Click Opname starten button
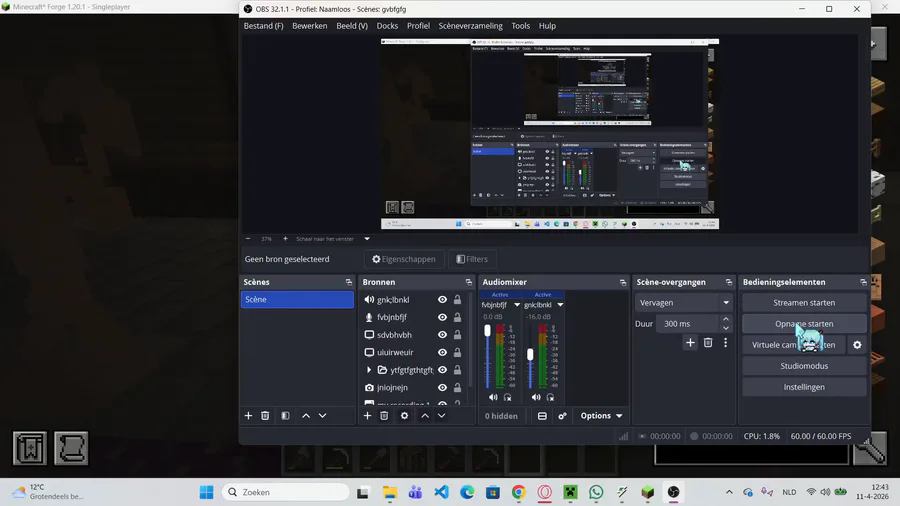 (804, 324)
